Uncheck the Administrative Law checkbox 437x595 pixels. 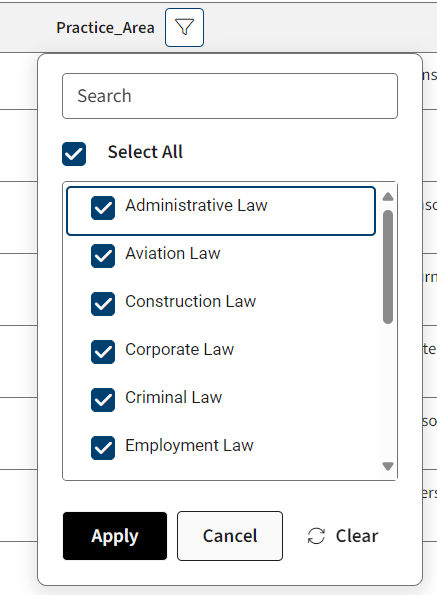103,208
